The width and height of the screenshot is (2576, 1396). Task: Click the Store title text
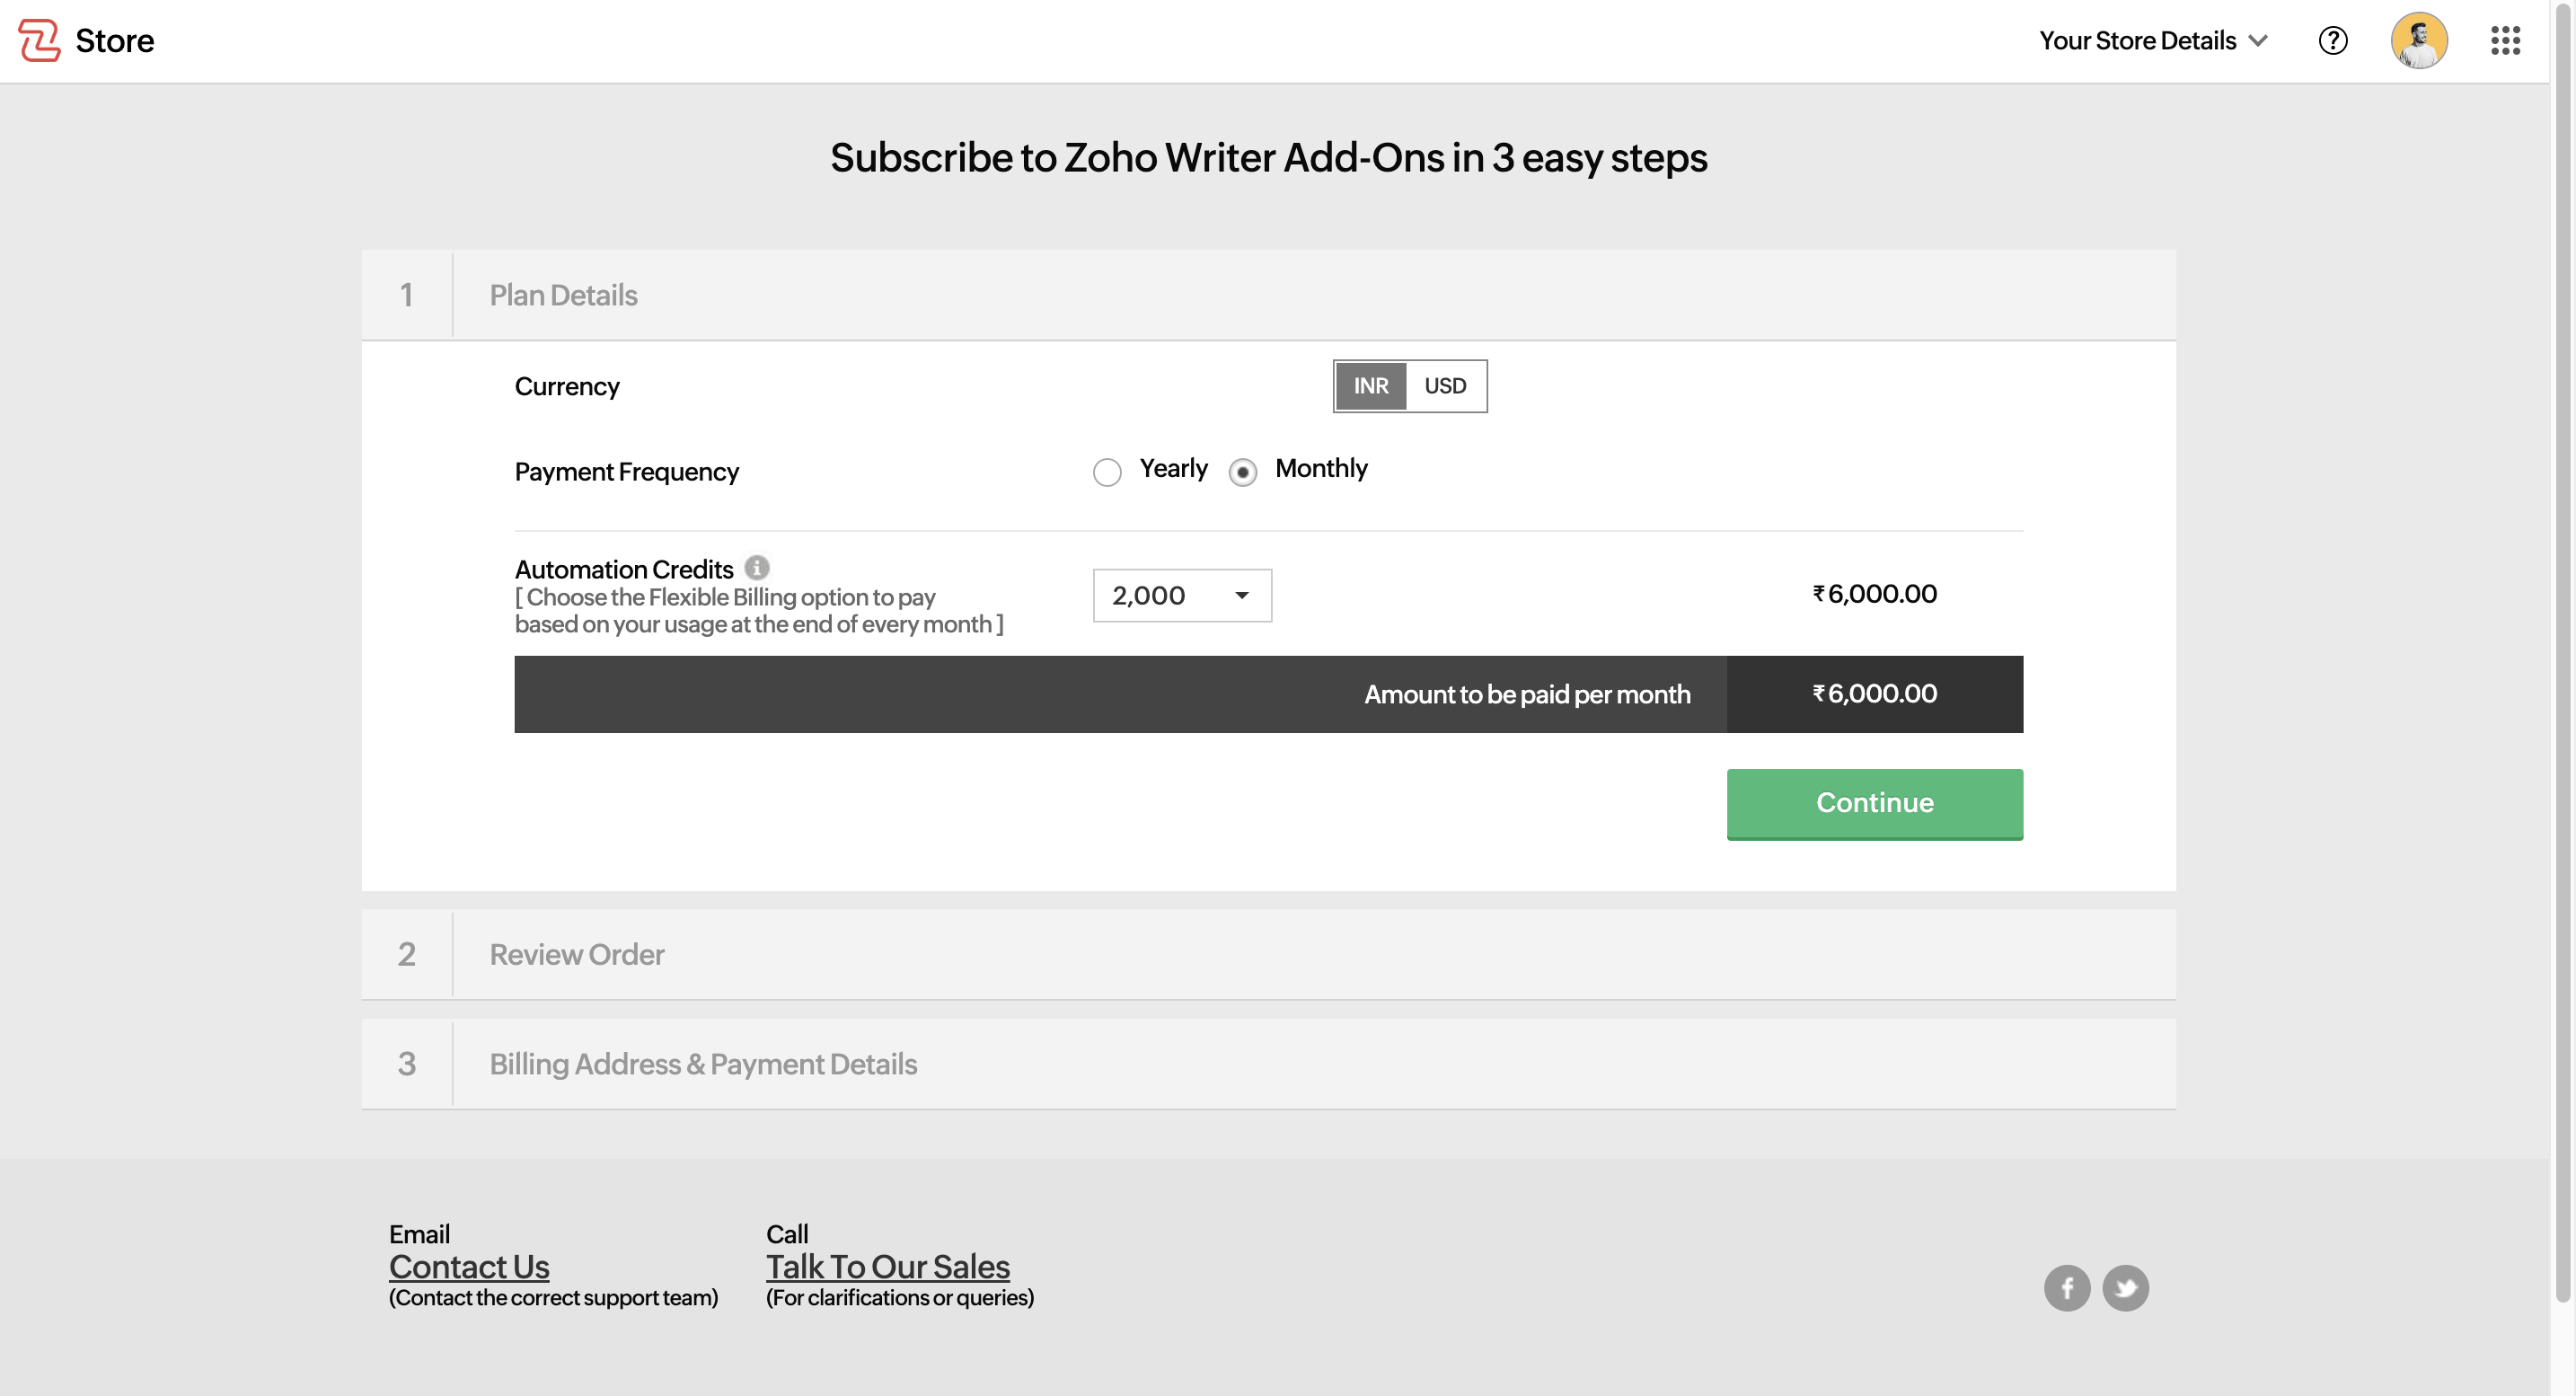[115, 41]
